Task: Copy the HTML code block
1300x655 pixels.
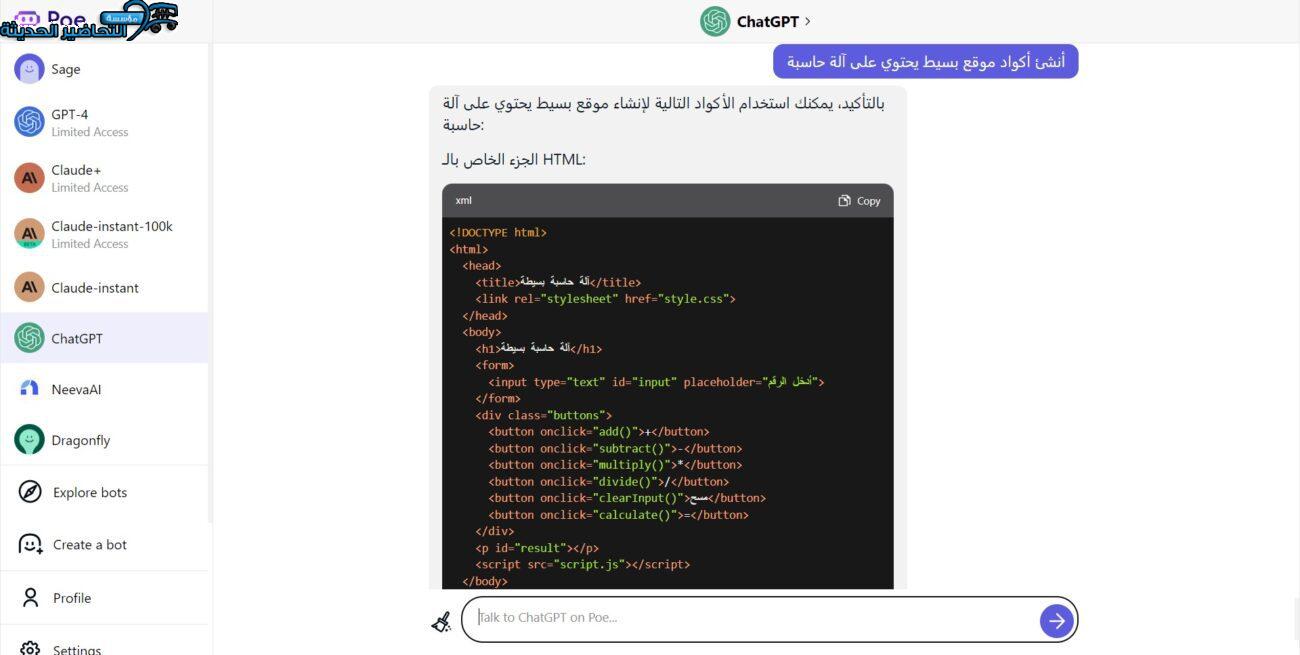Action: click(x=859, y=201)
